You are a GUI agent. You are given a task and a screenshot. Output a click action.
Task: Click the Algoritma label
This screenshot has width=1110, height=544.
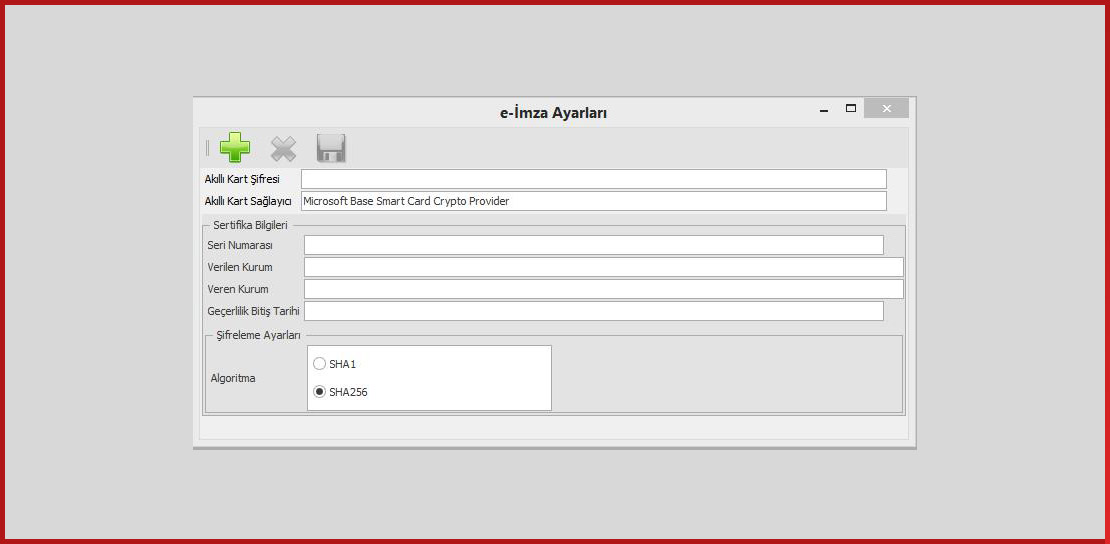[233, 378]
